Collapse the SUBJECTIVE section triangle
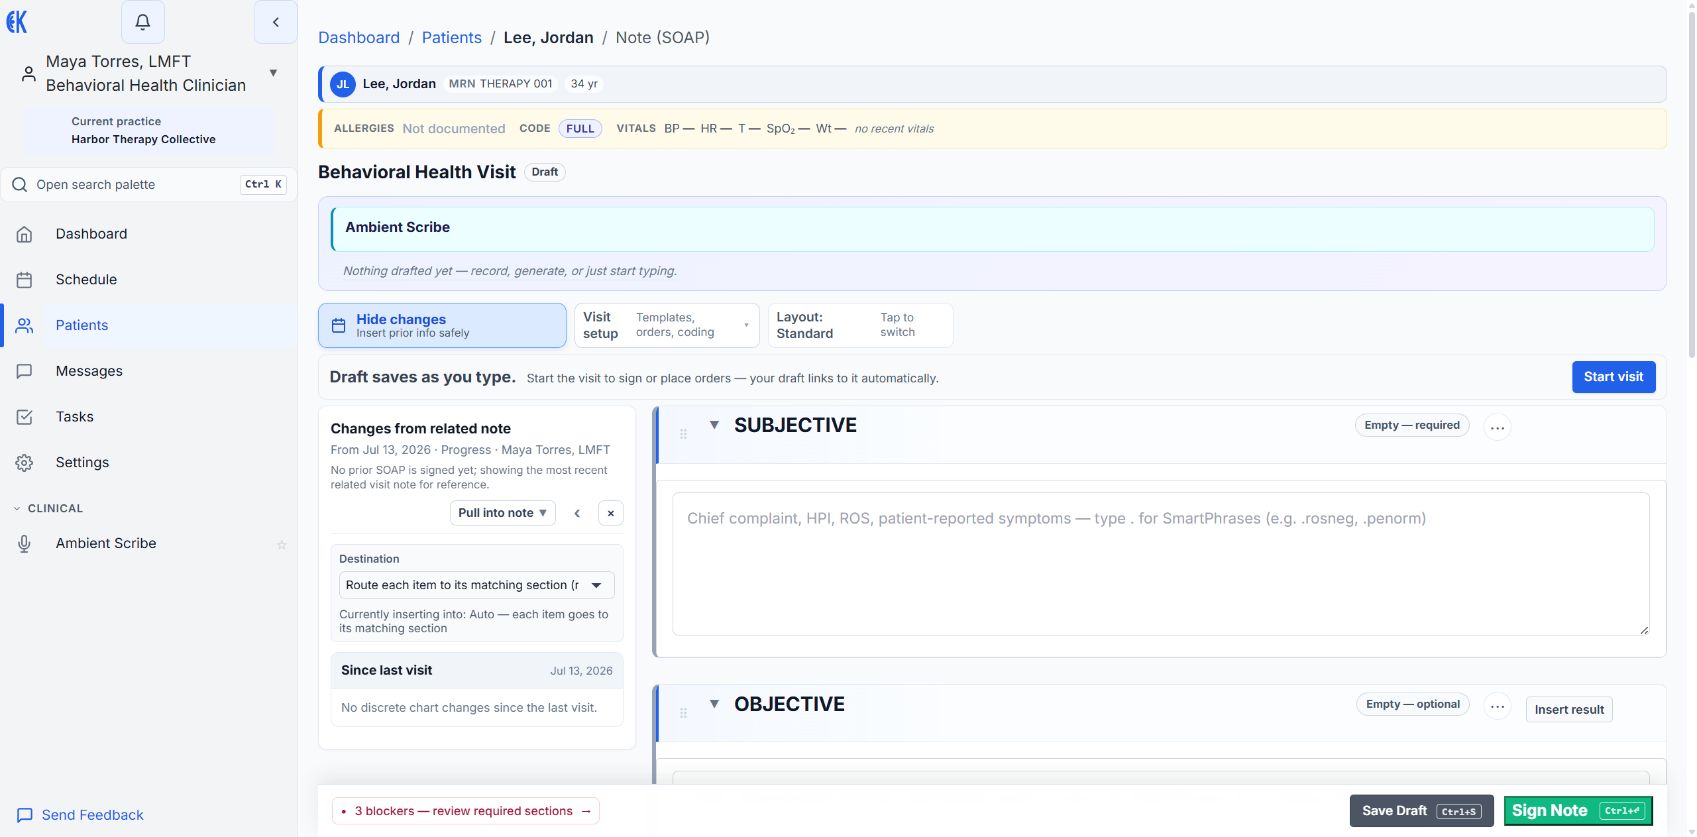 (x=714, y=425)
